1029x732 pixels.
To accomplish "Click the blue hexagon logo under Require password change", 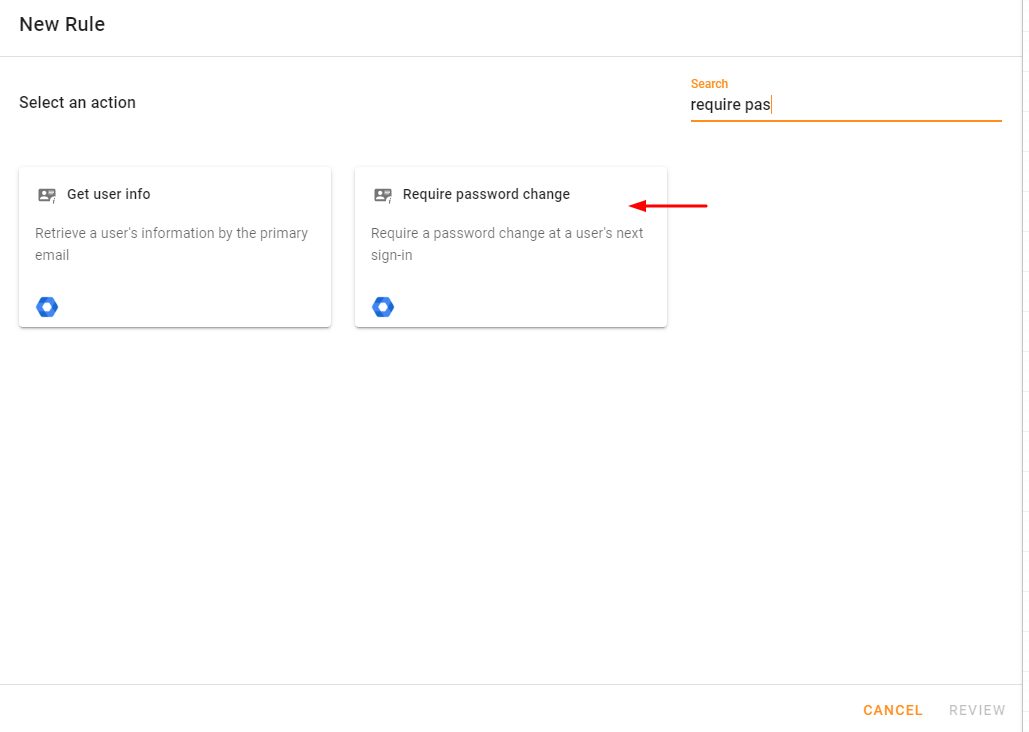I will tap(383, 307).
